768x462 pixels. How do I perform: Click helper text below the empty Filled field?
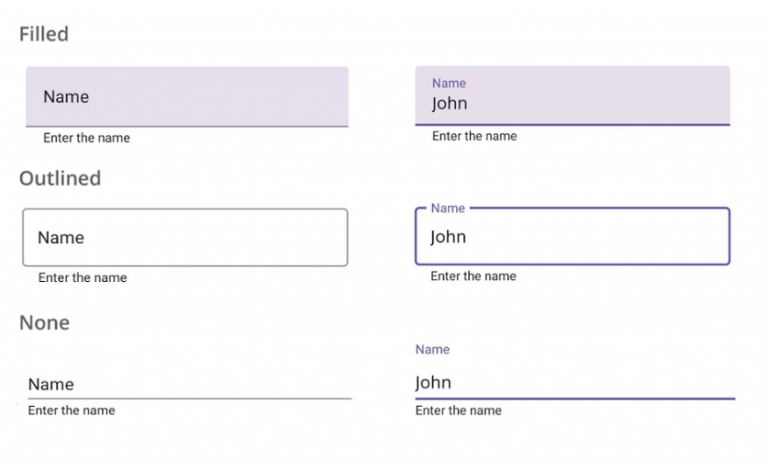pyautogui.click(x=86, y=138)
